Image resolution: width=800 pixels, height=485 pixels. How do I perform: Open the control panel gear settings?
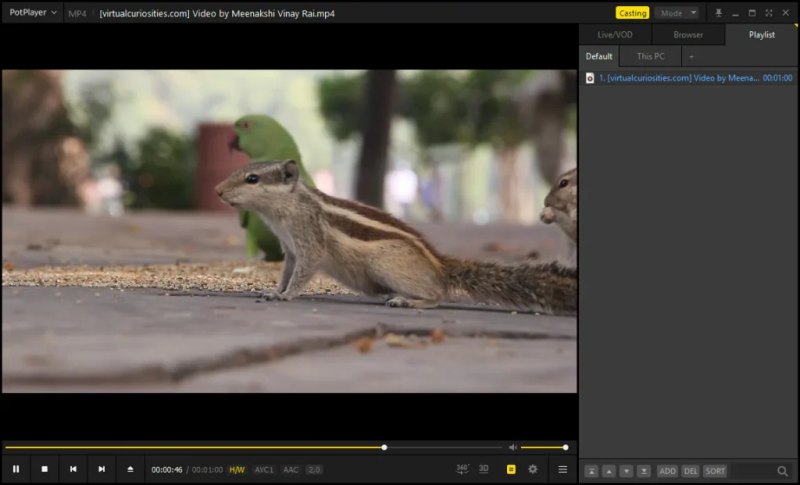pos(533,469)
